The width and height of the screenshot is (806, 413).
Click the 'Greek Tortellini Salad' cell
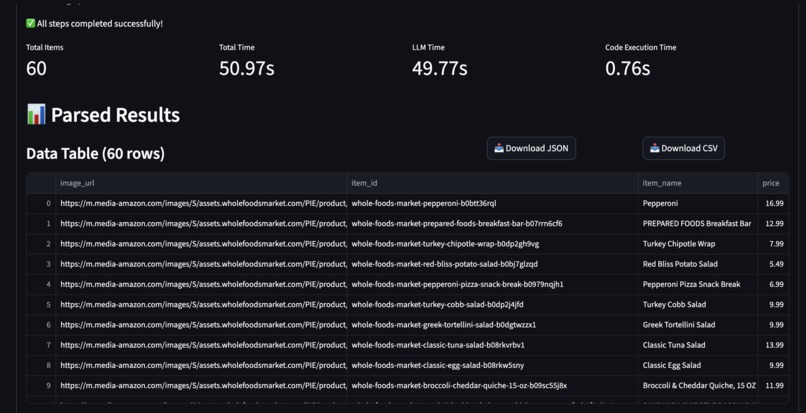point(698,325)
